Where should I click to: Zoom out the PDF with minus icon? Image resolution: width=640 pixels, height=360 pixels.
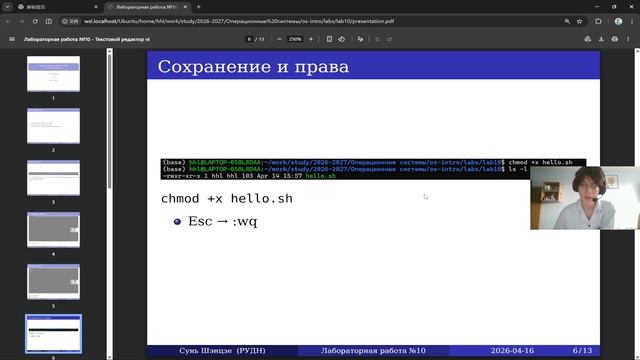[x=279, y=39]
